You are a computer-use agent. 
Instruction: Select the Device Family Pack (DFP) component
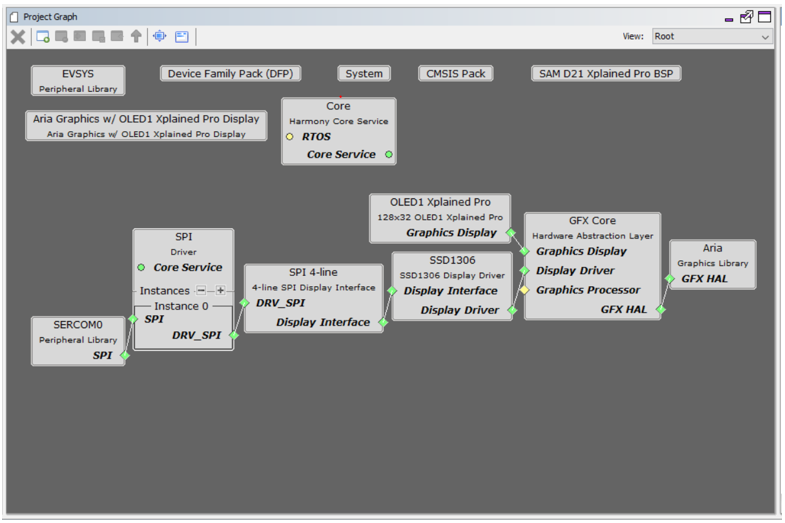(x=230, y=74)
